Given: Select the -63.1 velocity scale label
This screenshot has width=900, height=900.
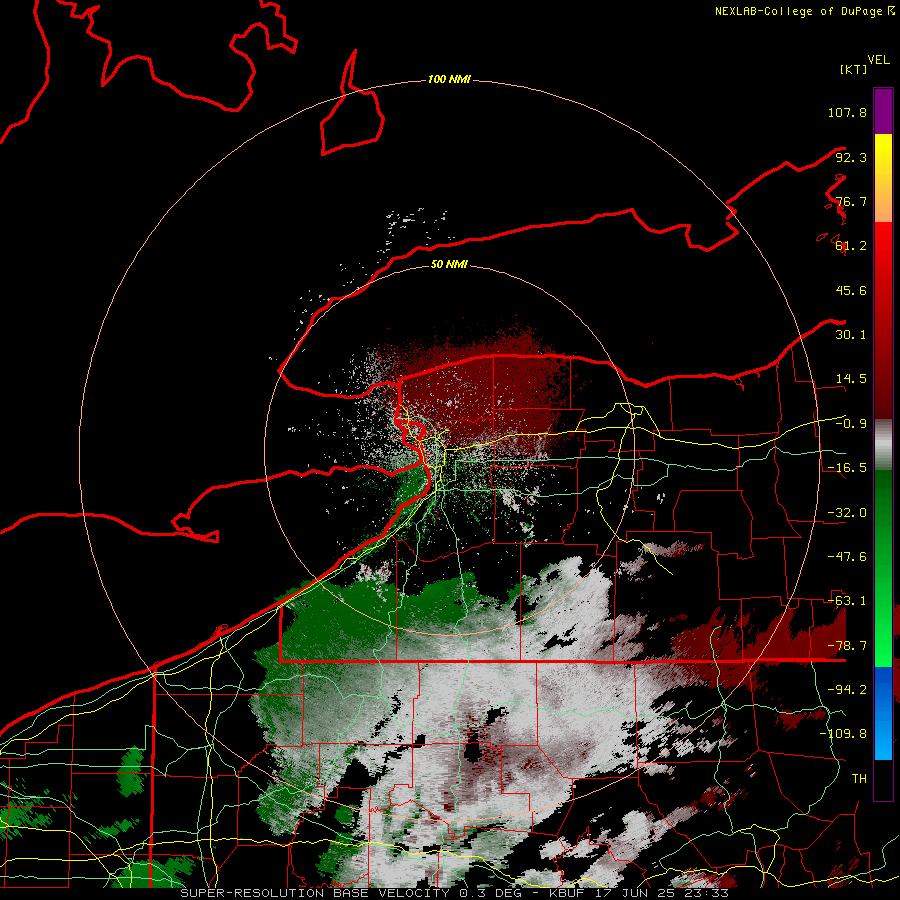Looking at the screenshot, I should point(847,601).
